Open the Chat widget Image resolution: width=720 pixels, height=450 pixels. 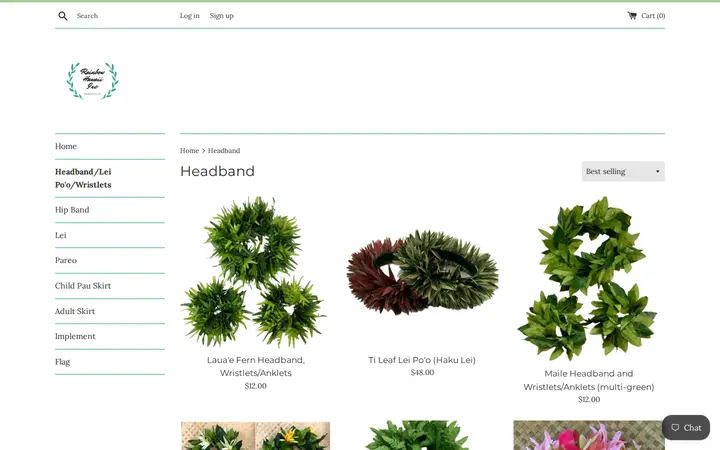(x=686, y=428)
